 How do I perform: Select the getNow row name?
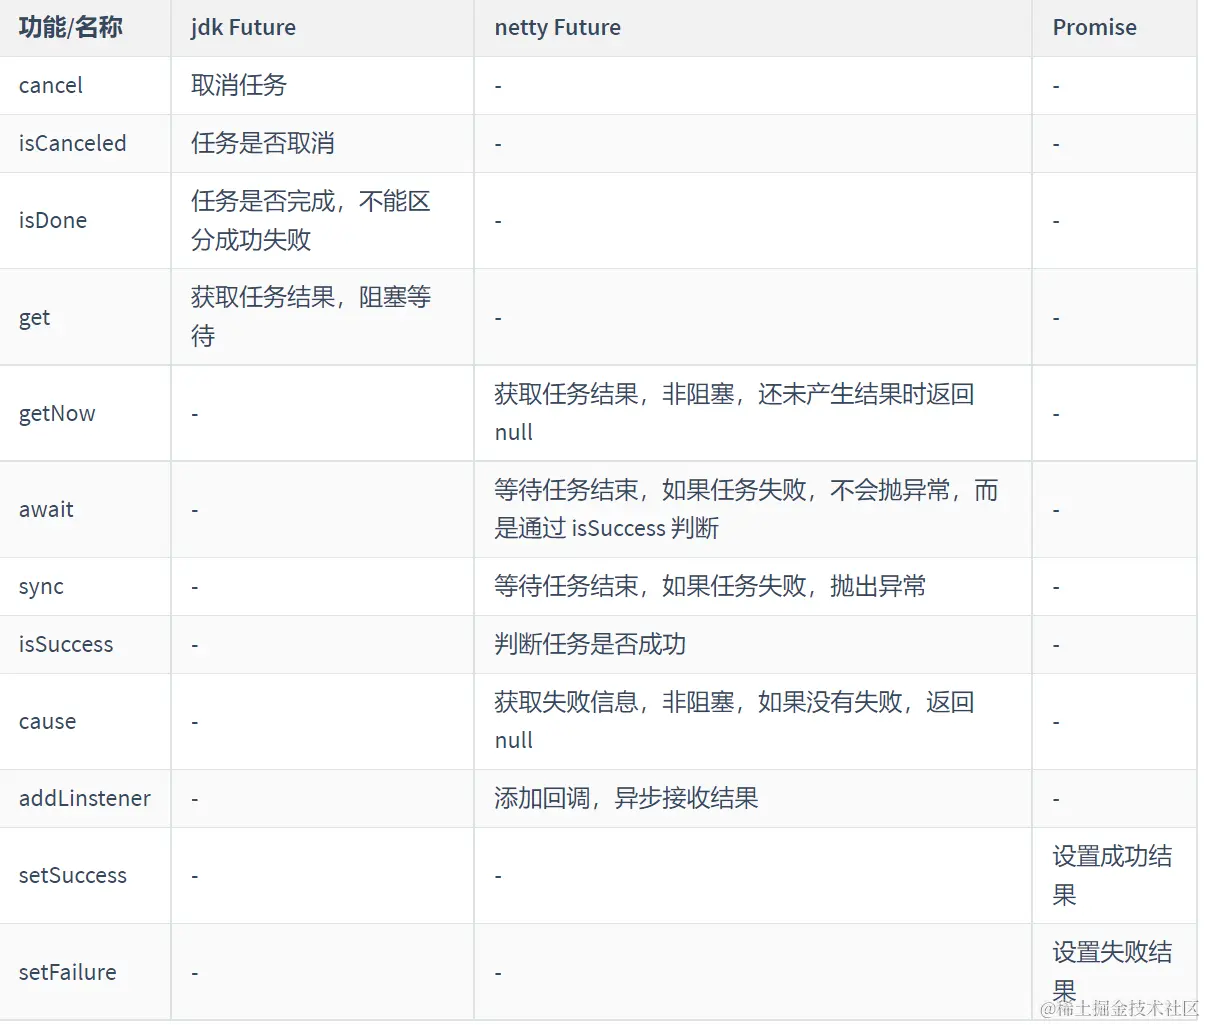click(x=57, y=414)
